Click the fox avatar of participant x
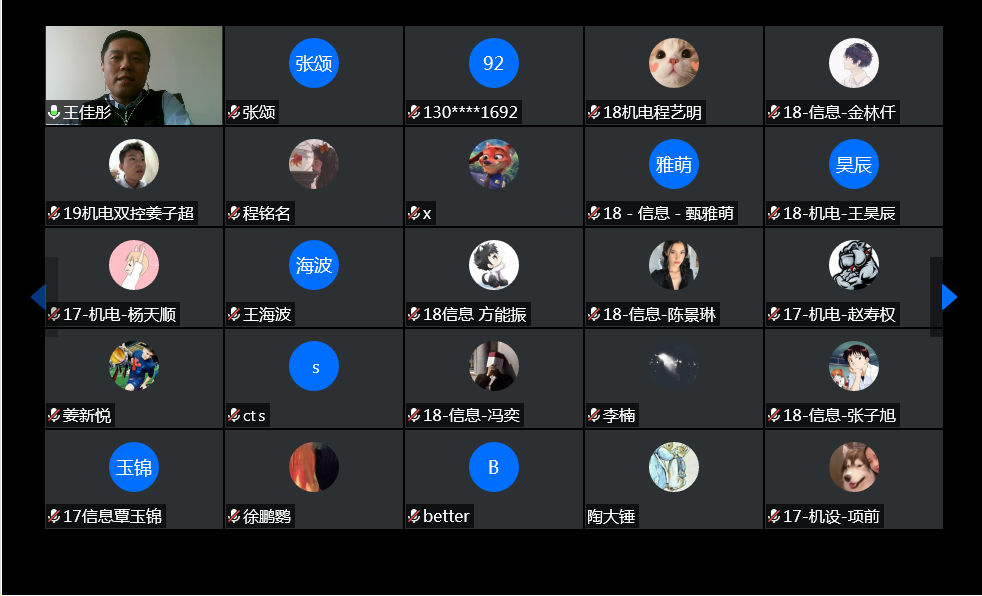This screenshot has width=982, height=596. pos(494,164)
